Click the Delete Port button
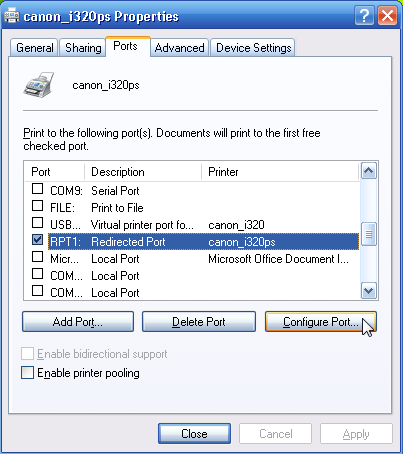The image size is (403, 454). tap(199, 322)
